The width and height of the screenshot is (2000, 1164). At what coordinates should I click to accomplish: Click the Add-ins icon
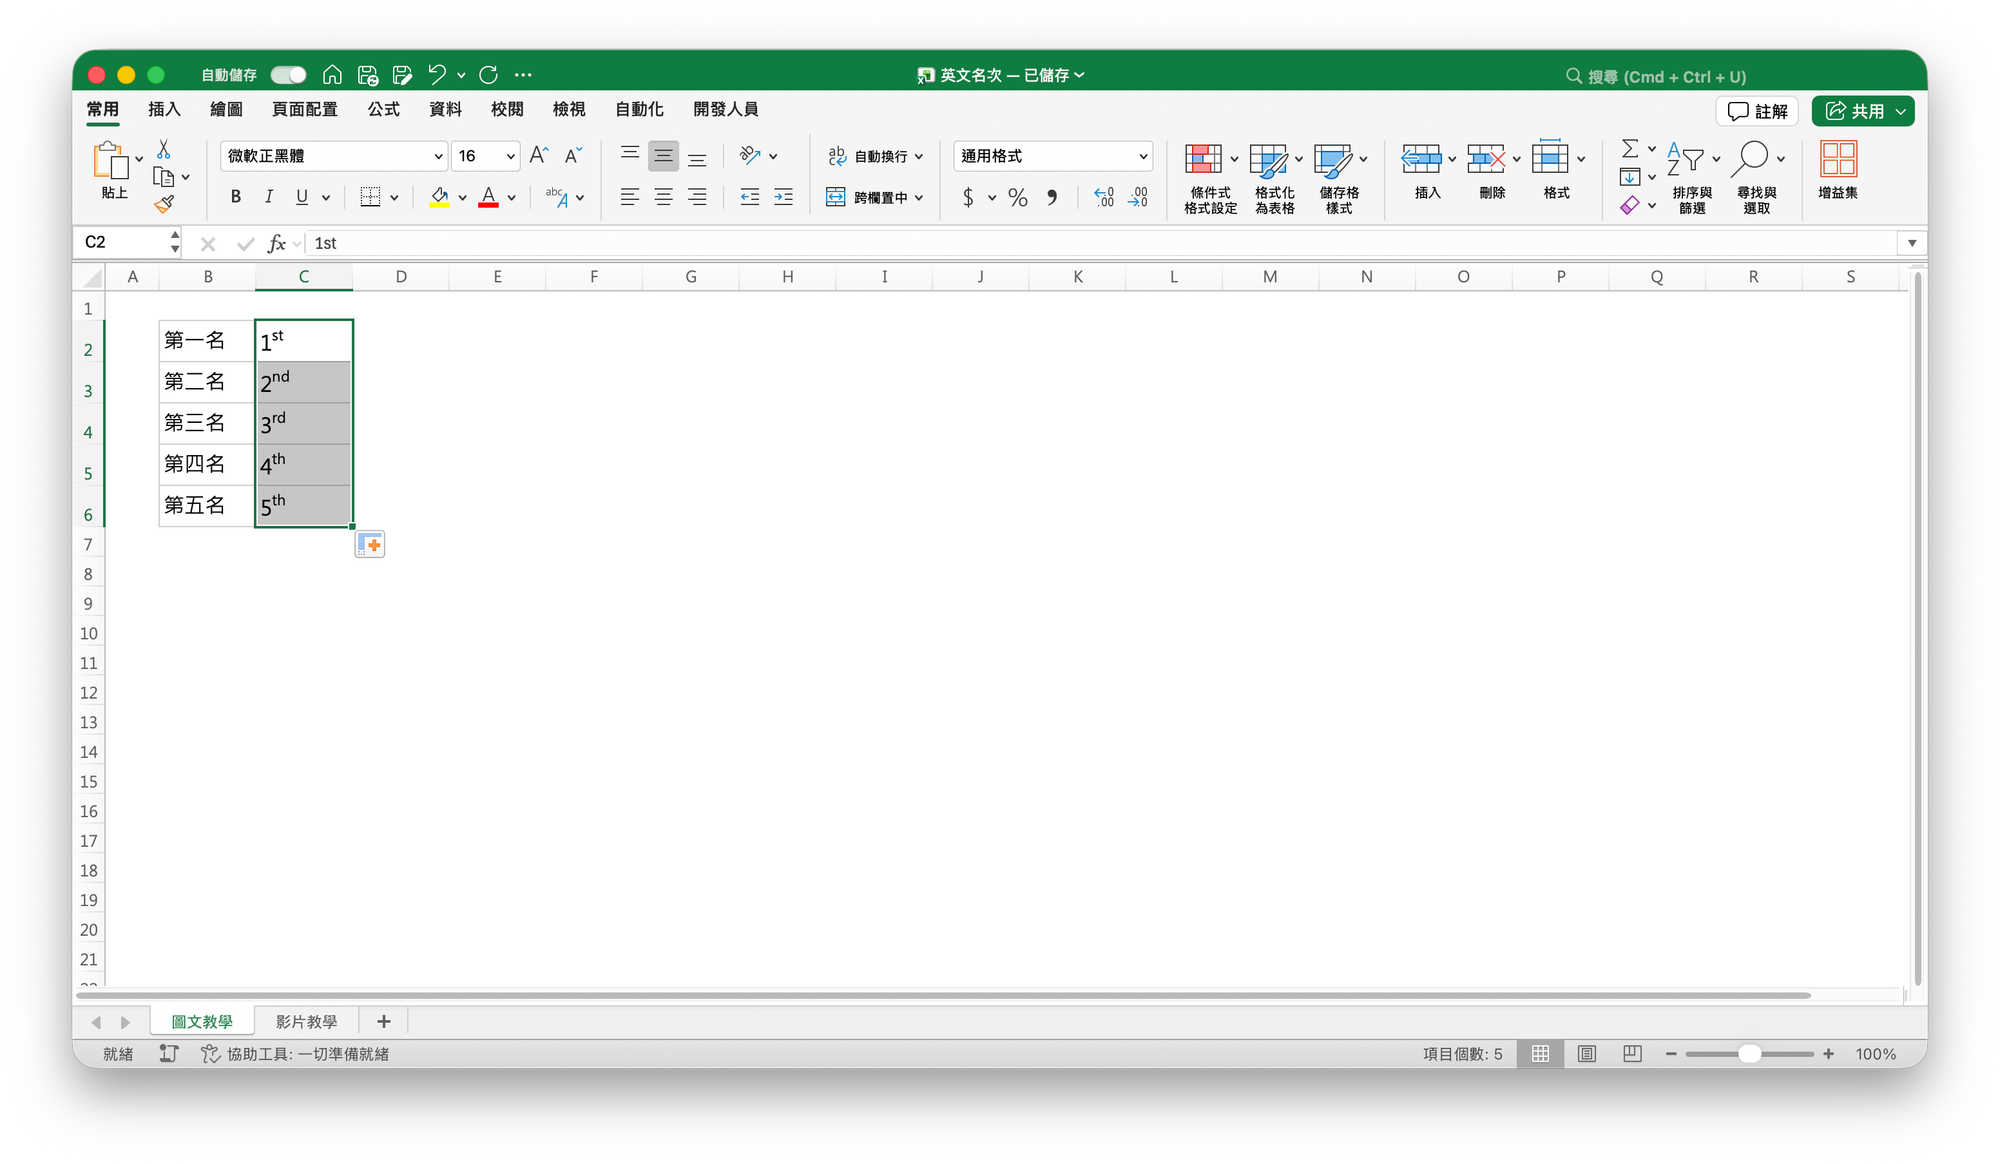click(1838, 160)
